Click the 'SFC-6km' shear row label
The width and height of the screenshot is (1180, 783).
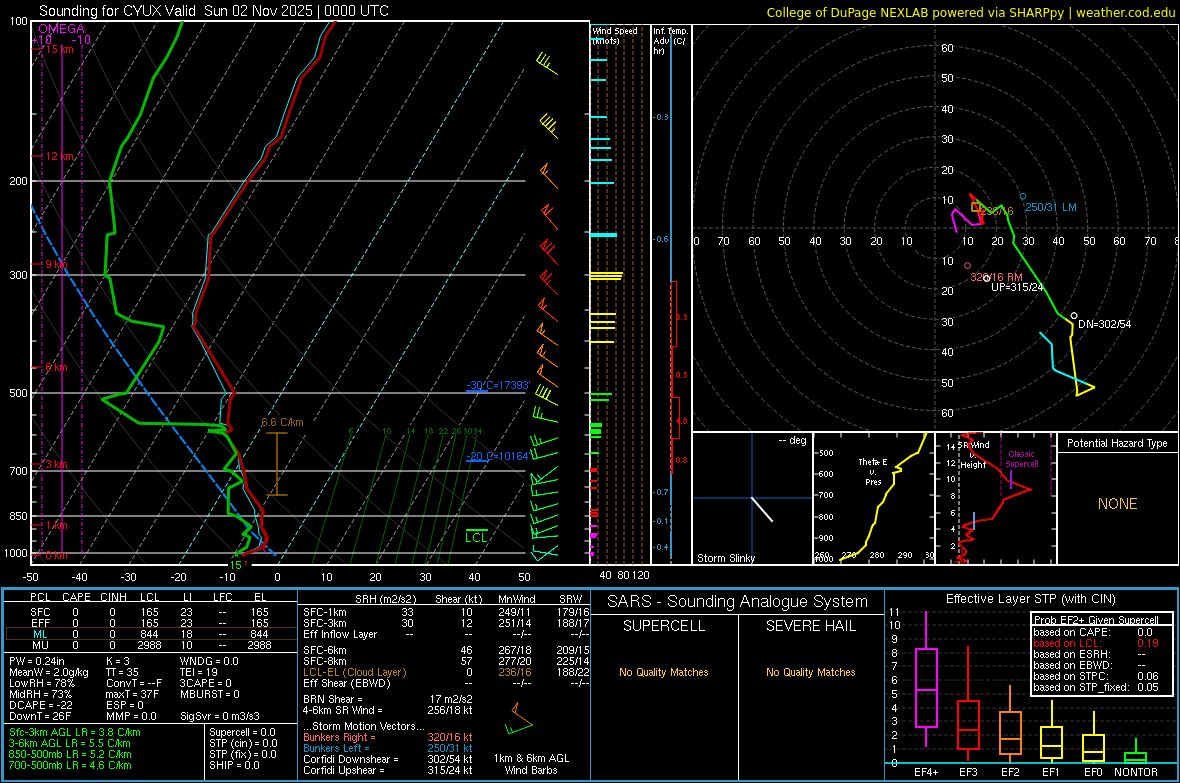tap(324, 650)
